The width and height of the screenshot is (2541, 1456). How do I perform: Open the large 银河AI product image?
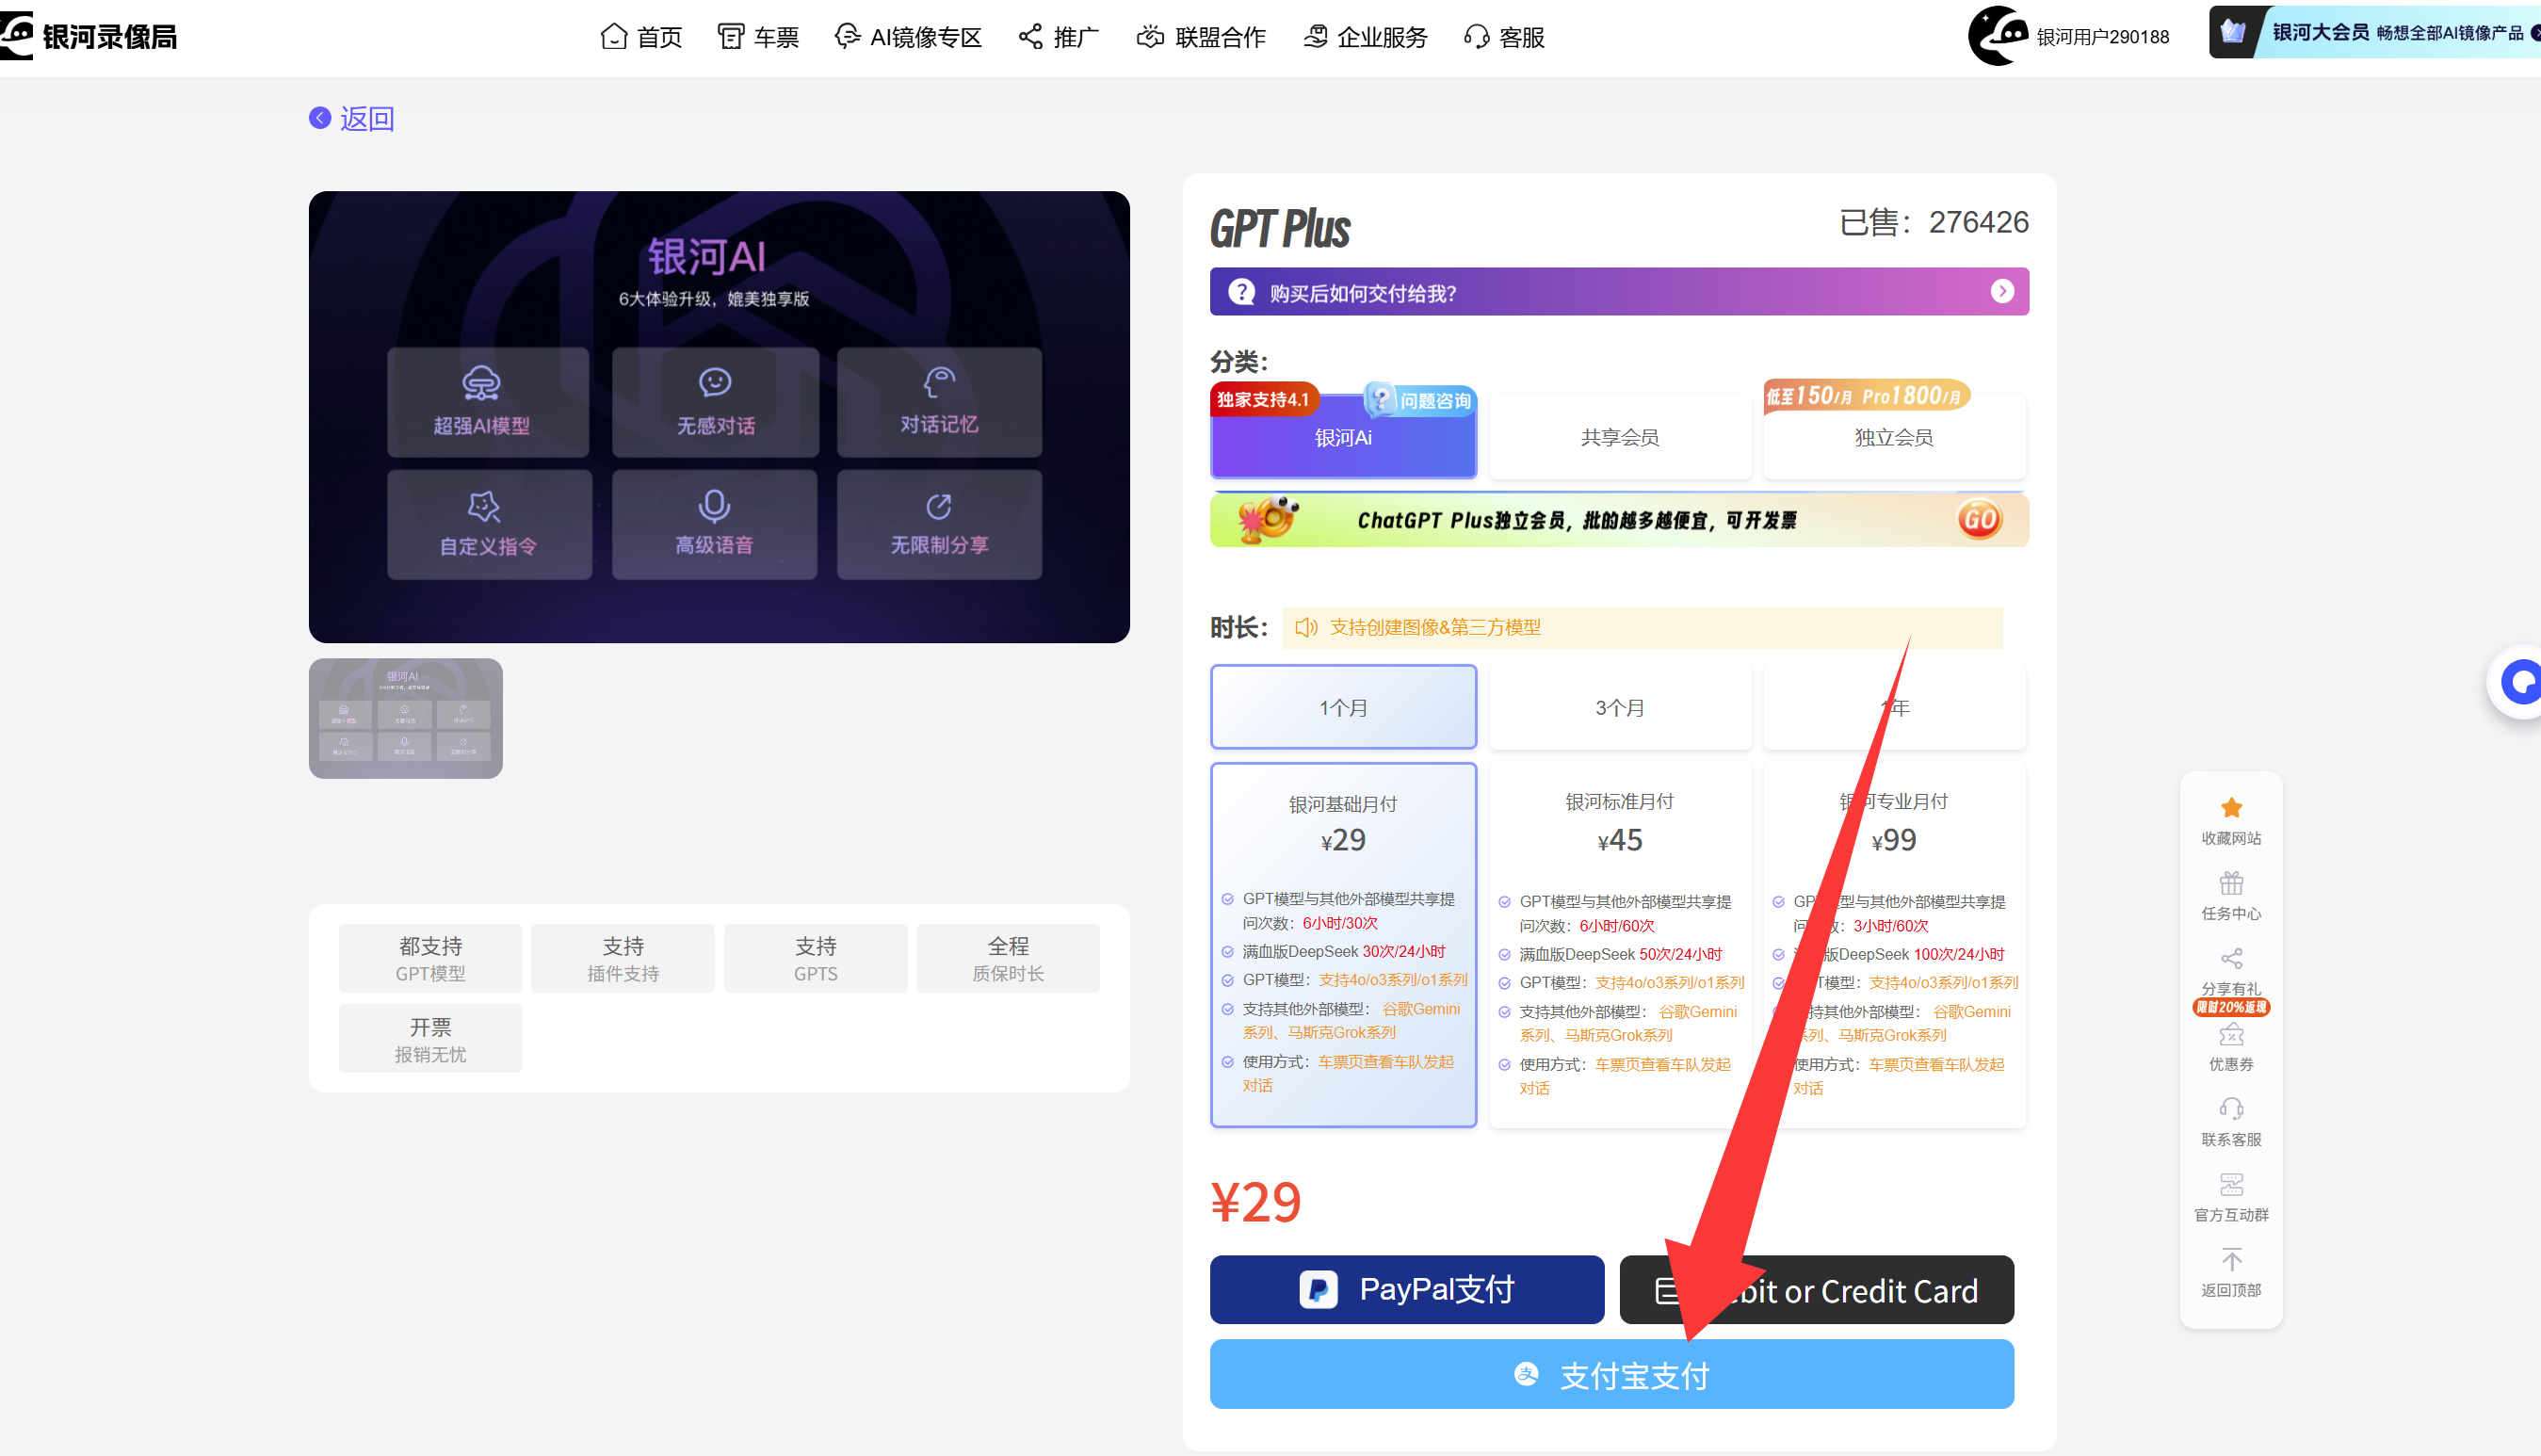[719, 416]
